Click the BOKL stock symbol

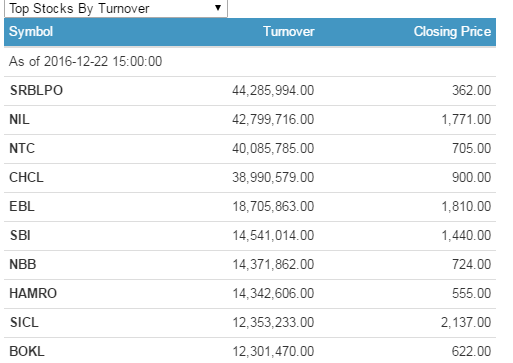pyautogui.click(x=27, y=351)
